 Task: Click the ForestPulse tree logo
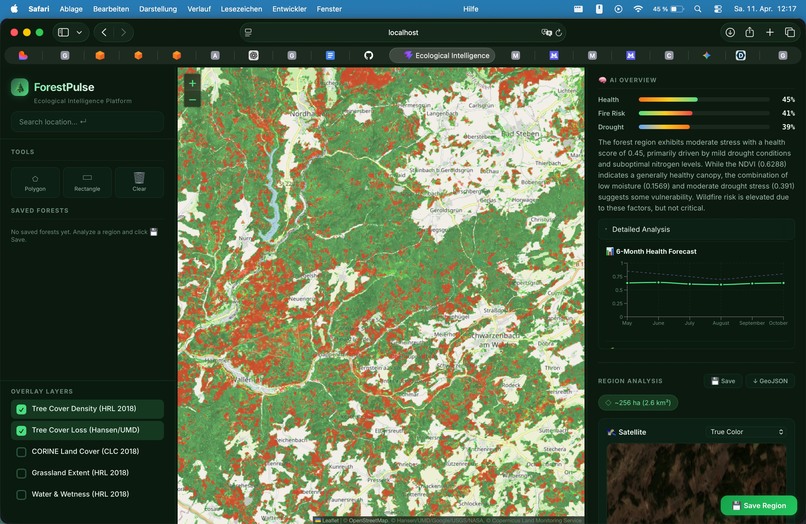click(x=20, y=87)
